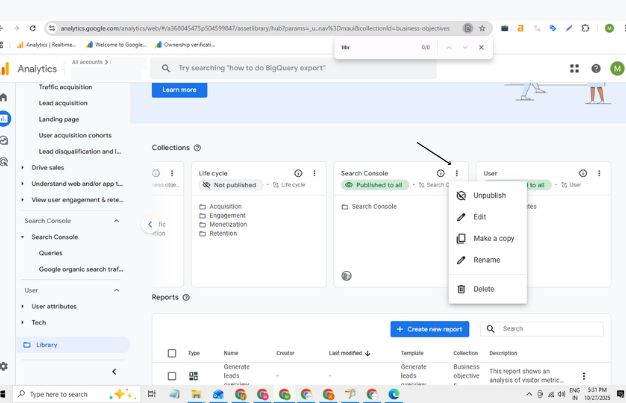The width and height of the screenshot is (626, 403).
Task: Open Google organic search traffic link
Action: [81, 269]
